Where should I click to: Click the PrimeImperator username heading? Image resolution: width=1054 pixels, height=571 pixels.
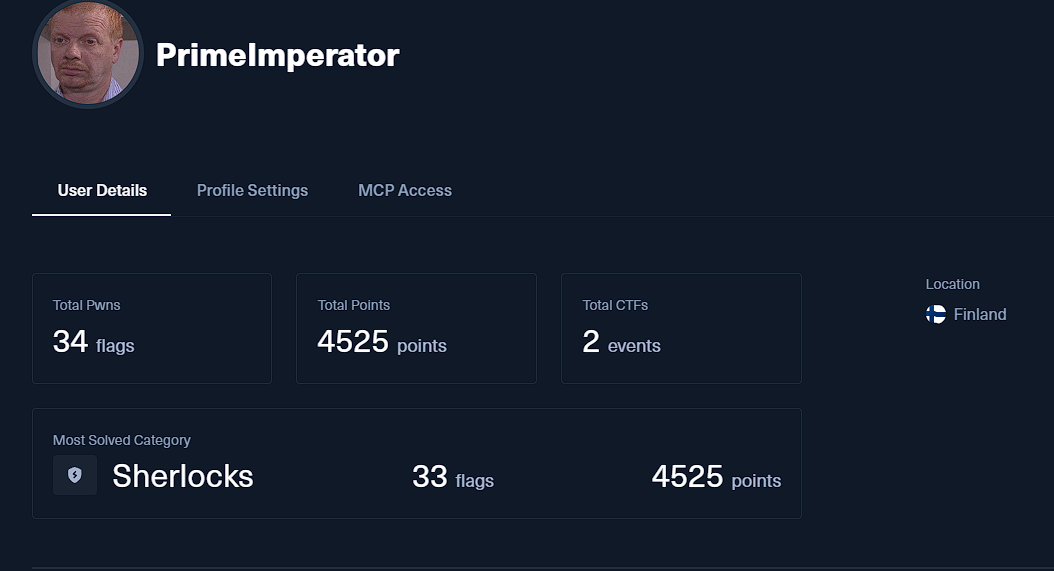pyautogui.click(x=278, y=55)
